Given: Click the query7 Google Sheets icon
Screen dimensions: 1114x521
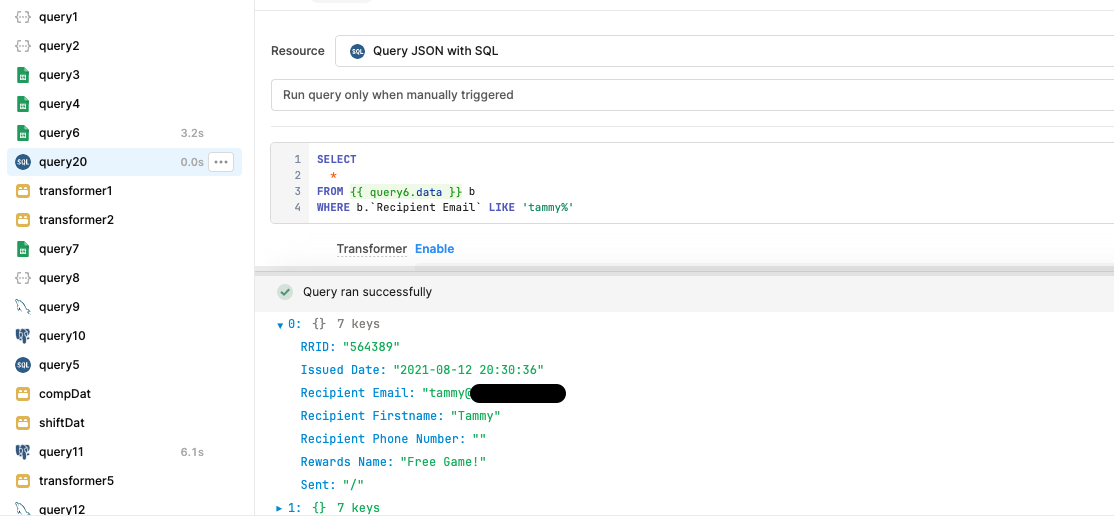Looking at the screenshot, I should click(23, 249).
